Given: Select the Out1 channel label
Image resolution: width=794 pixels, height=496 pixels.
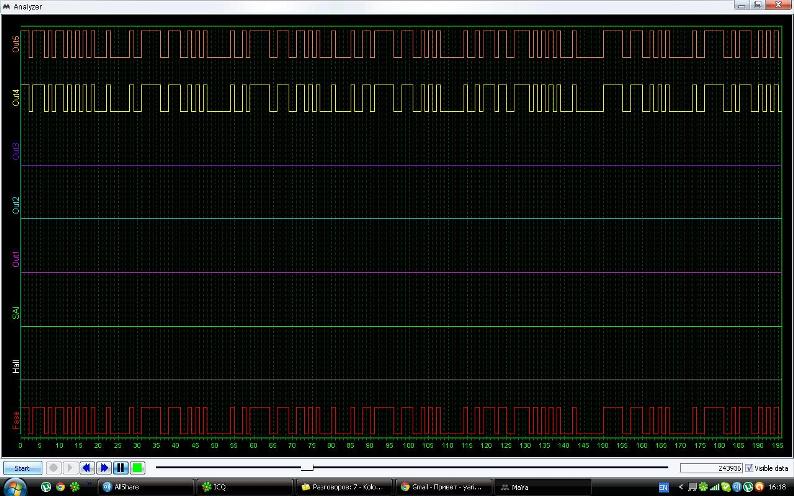Looking at the screenshot, I should (x=16, y=259).
